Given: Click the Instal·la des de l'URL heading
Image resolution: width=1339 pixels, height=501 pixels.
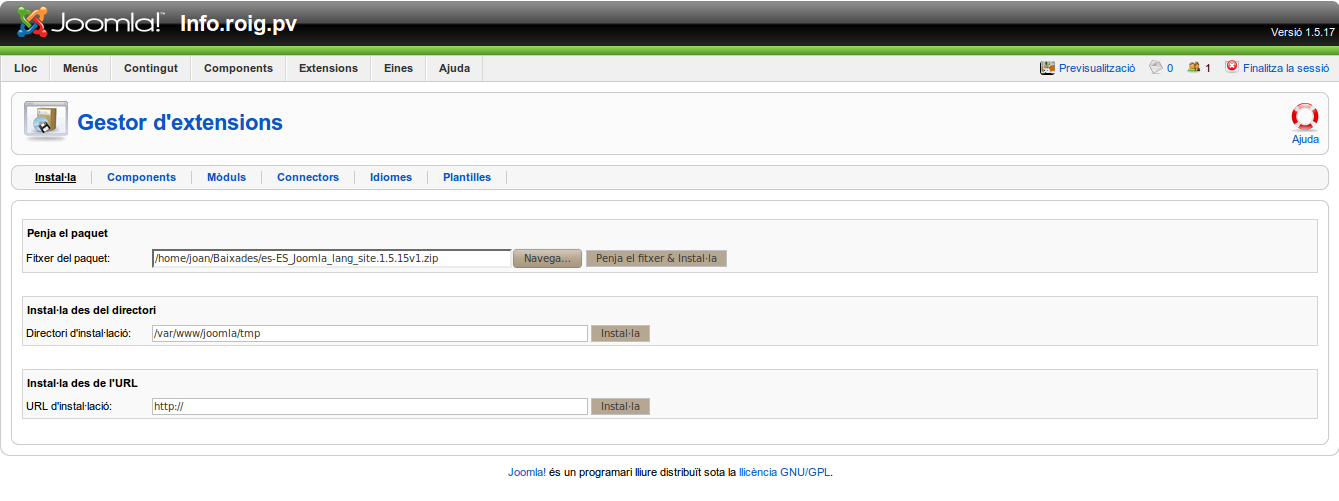Looking at the screenshot, I should 82,383.
